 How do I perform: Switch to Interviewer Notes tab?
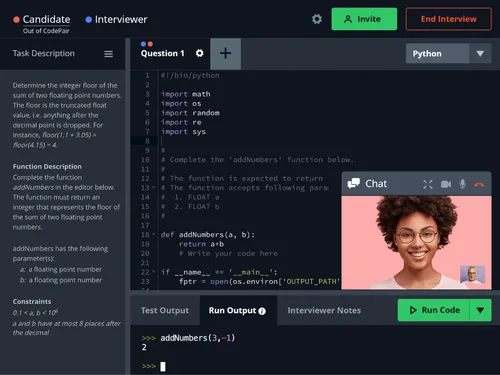(324, 310)
